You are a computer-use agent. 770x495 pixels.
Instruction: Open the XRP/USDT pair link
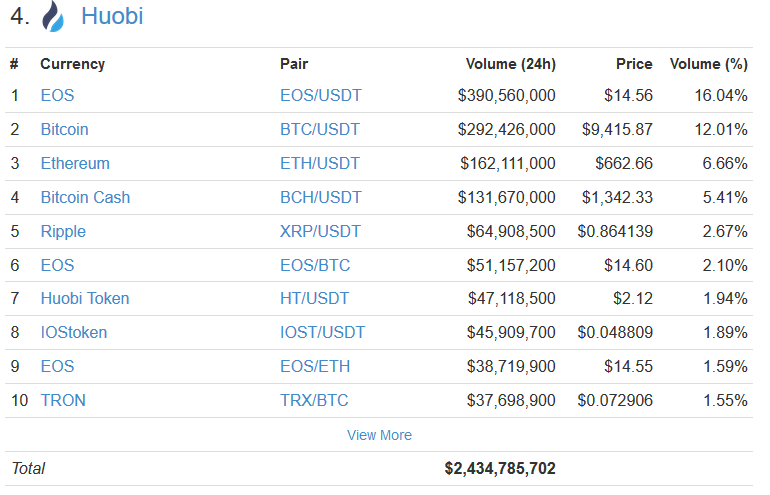(320, 231)
